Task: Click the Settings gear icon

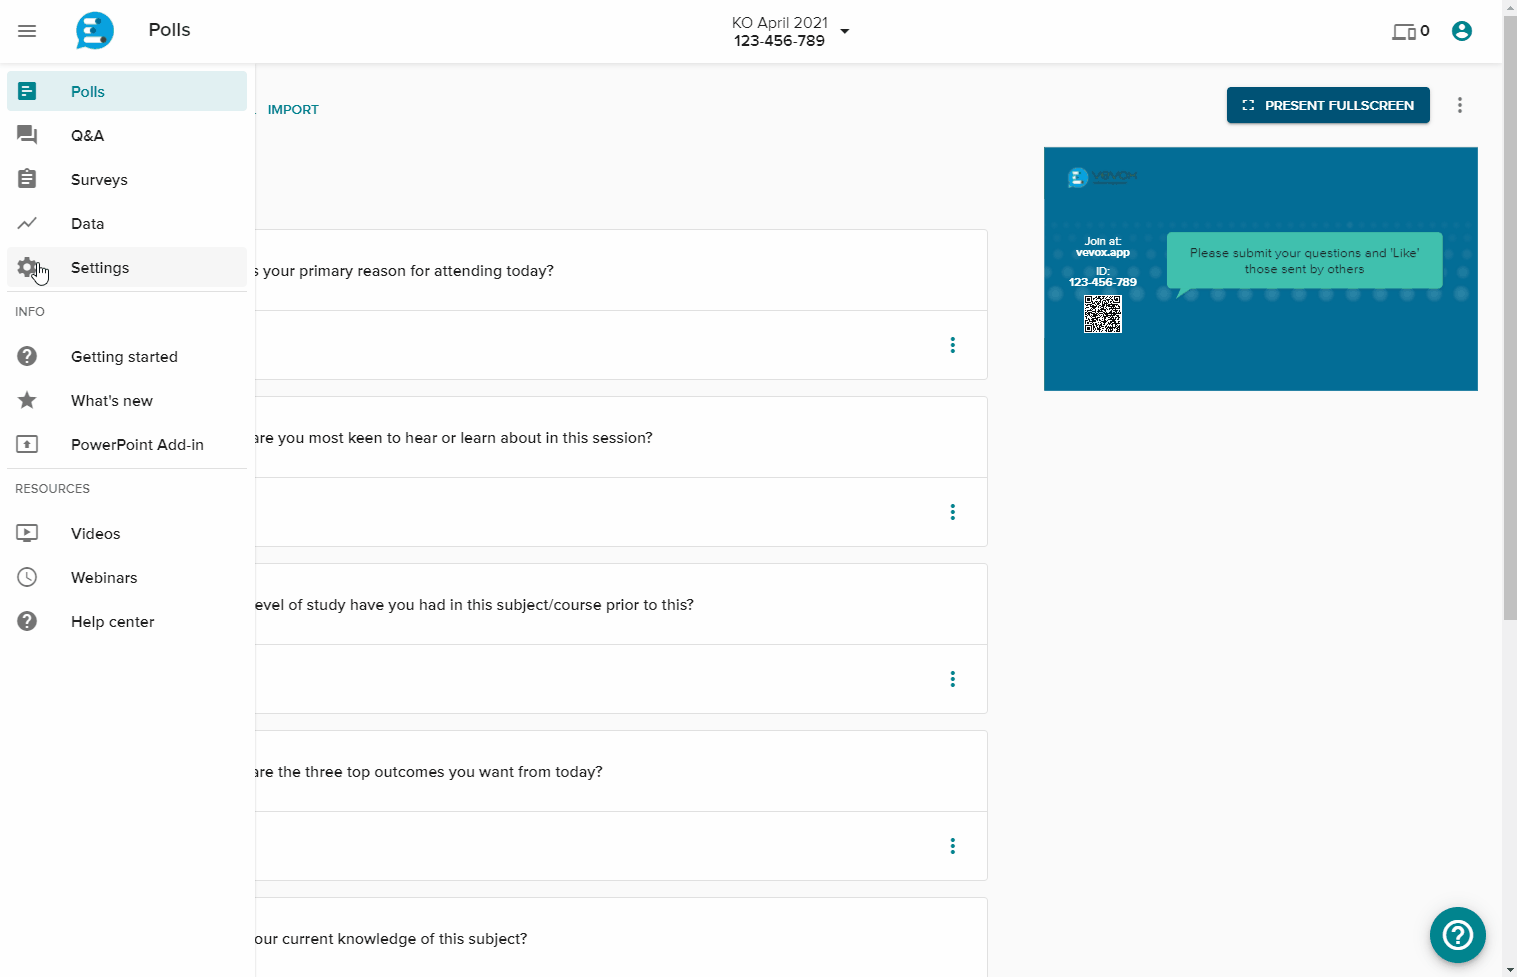Action: pyautogui.click(x=27, y=267)
